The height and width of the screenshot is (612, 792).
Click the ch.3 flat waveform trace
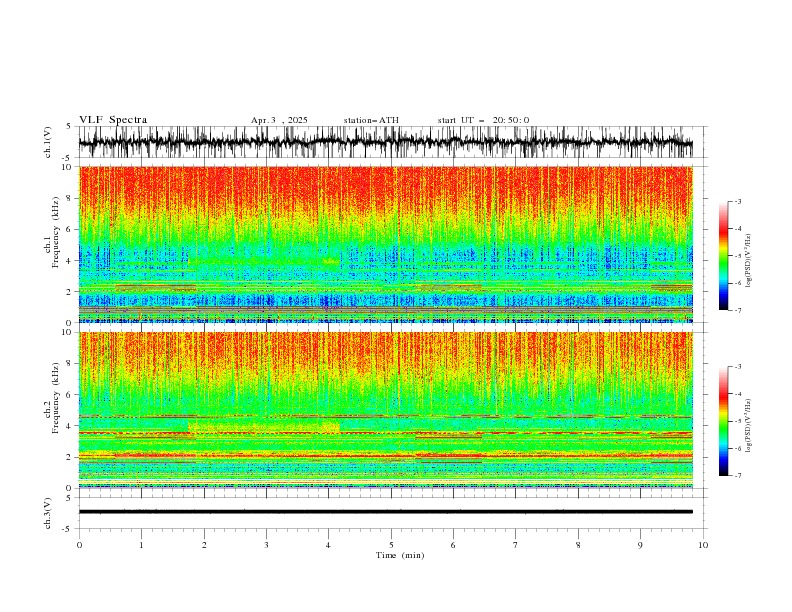tap(385, 512)
